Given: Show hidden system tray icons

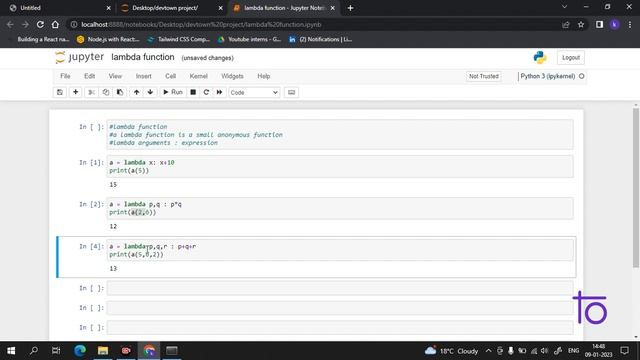Looking at the screenshot, I should pyautogui.click(x=489, y=351).
